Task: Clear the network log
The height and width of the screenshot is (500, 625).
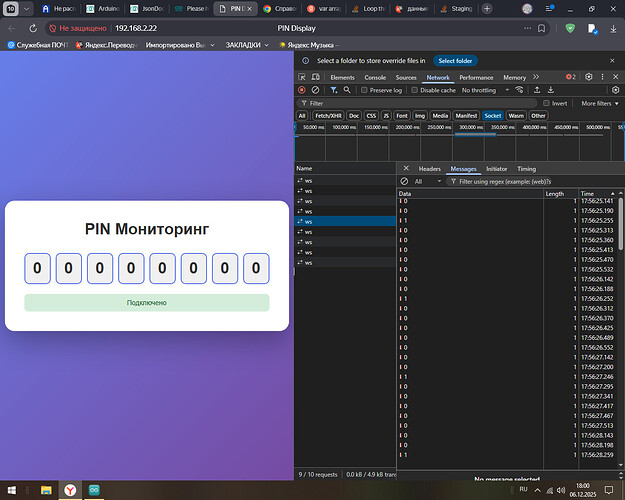Action: (x=316, y=90)
